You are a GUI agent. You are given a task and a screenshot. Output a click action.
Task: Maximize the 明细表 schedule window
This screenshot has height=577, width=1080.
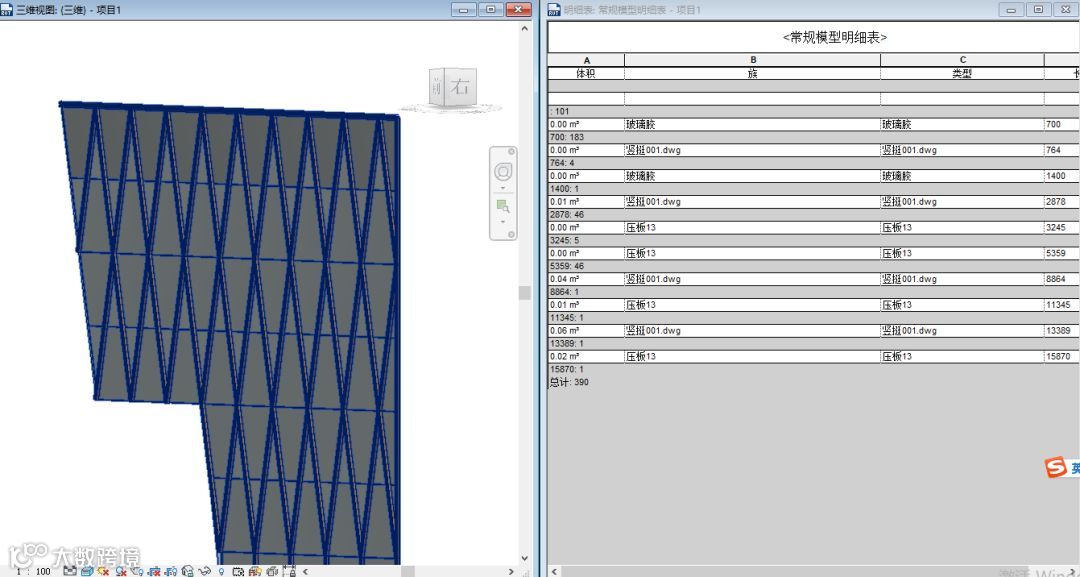pos(1037,10)
